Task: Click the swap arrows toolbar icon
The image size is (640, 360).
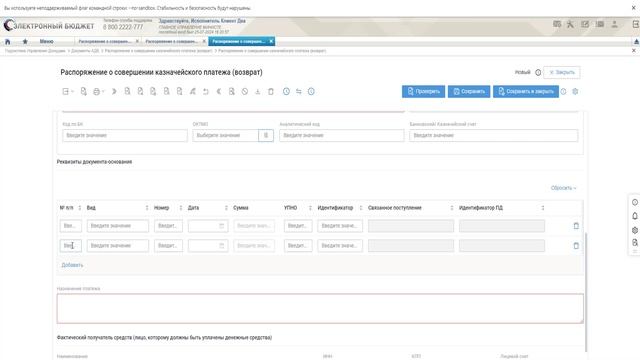Action: pyautogui.click(x=299, y=91)
